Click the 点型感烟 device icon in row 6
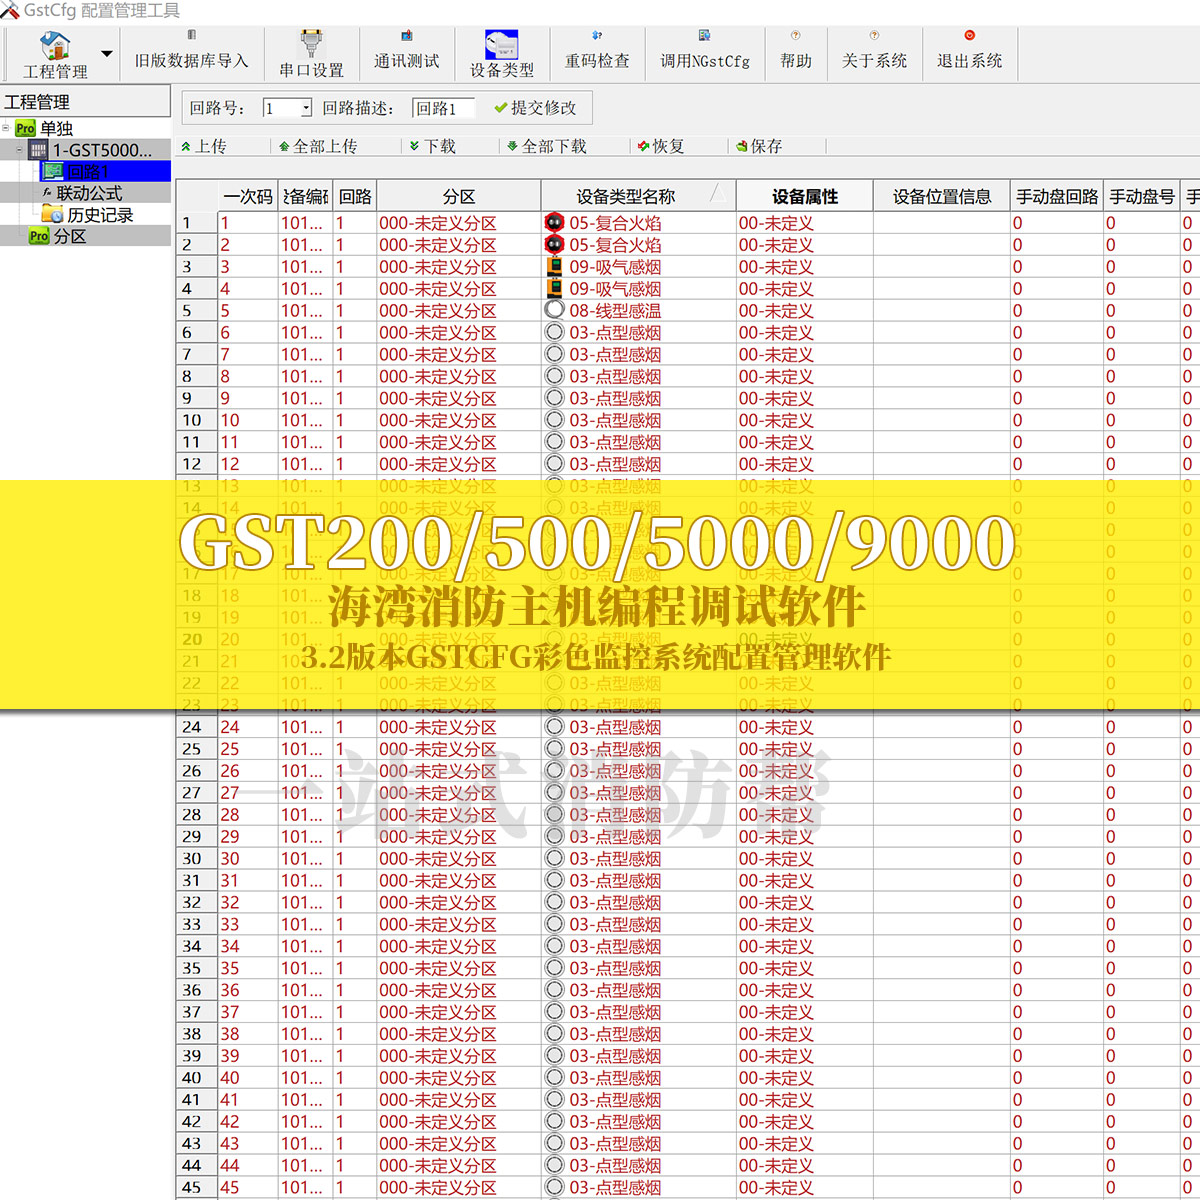This screenshot has width=1200, height=1200. [555, 332]
